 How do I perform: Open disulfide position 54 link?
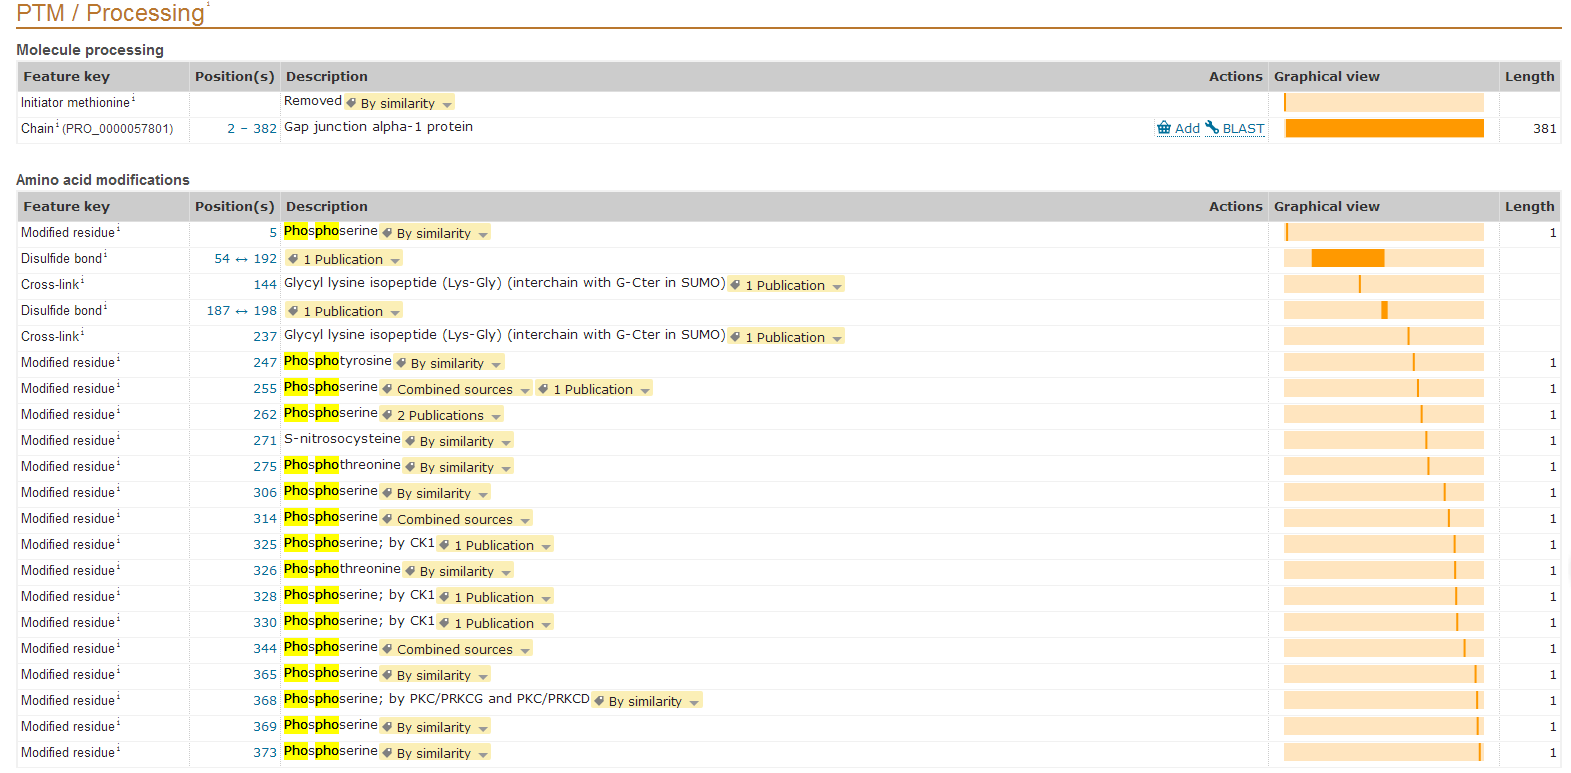222,259
